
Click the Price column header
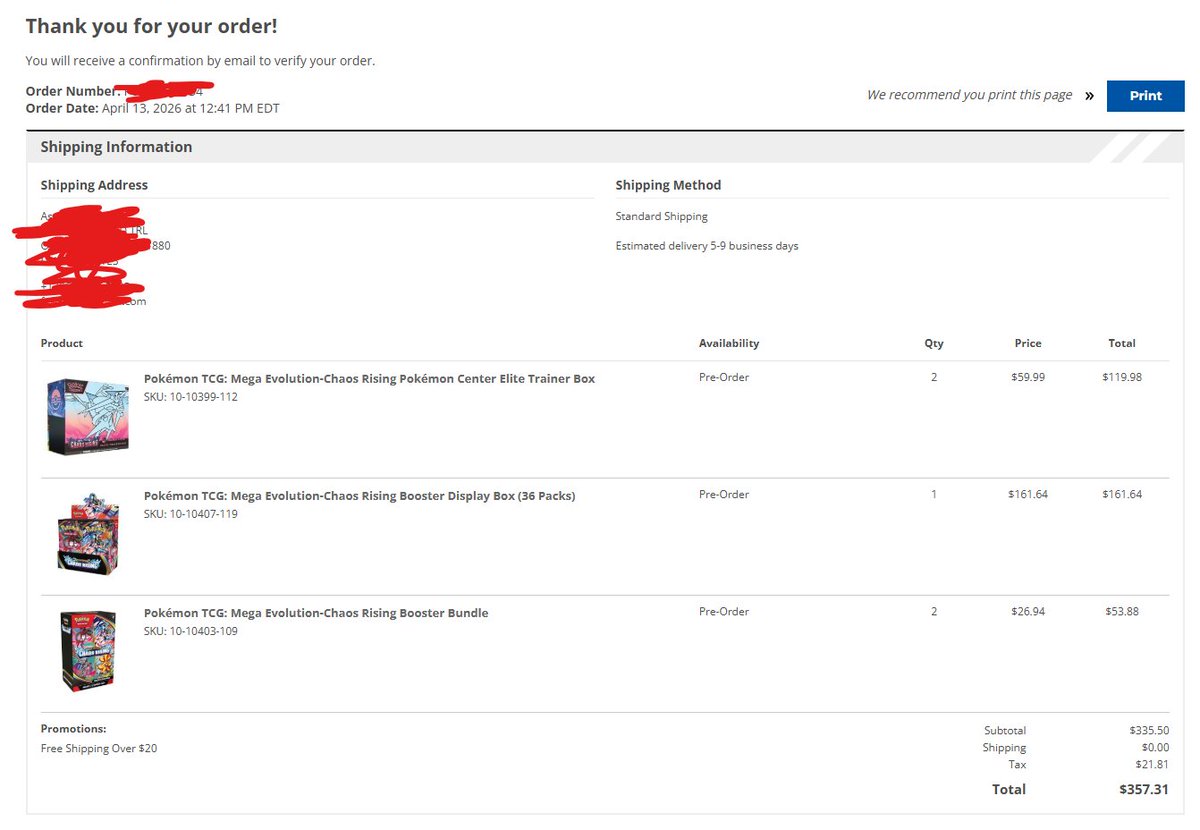[1028, 343]
